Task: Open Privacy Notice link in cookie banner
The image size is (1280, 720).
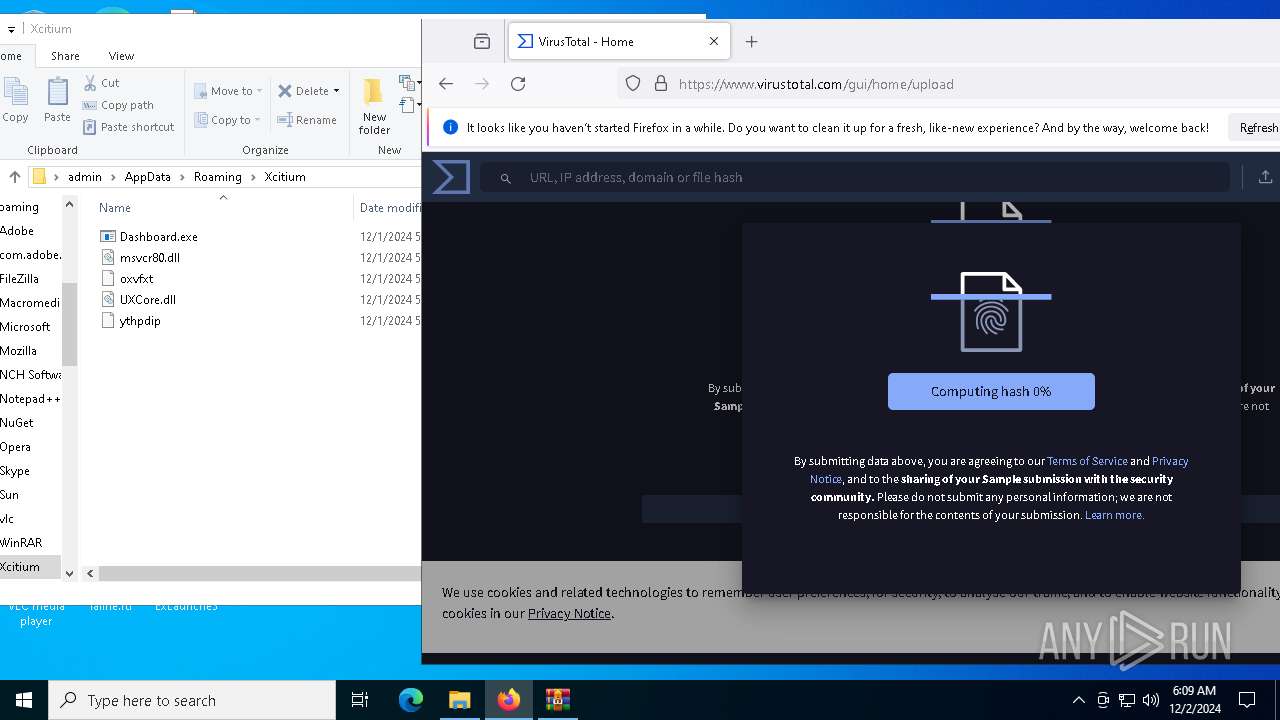Action: point(569,613)
